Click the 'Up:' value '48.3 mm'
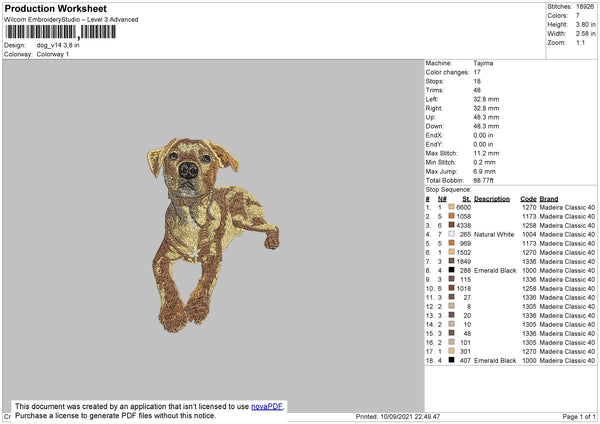This screenshot has width=600, height=424. (486, 117)
